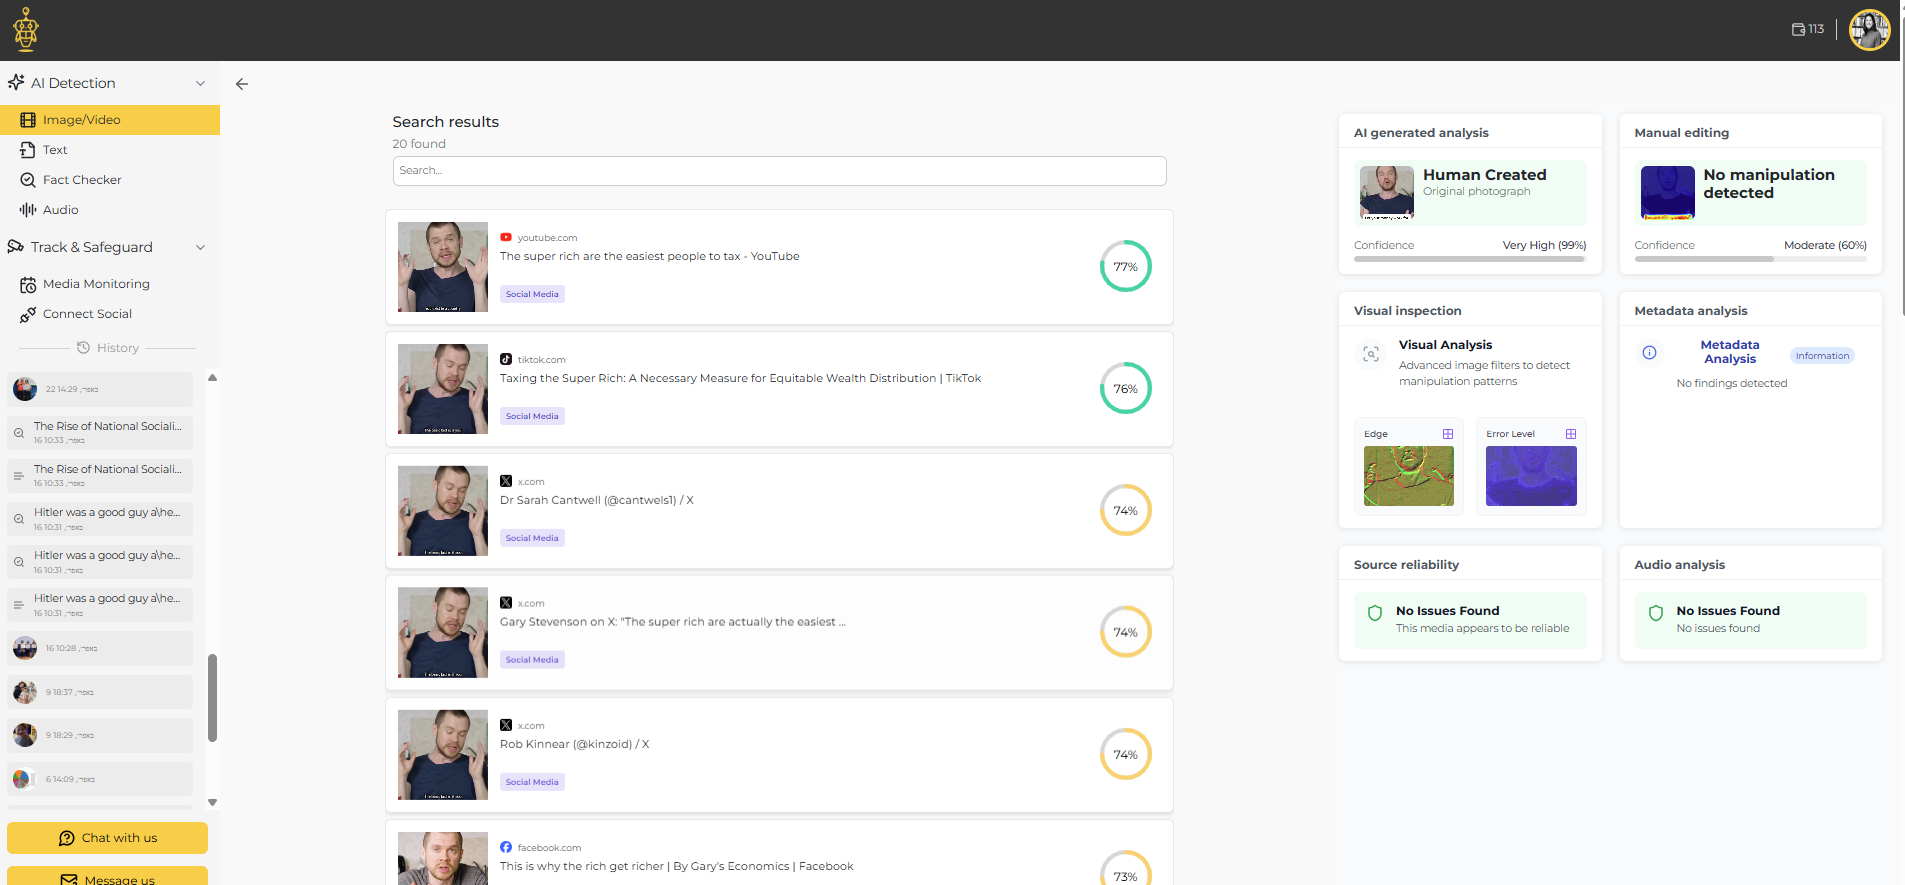1905x885 pixels.
Task: Expand the Error Level filter preview
Action: [1571, 434]
